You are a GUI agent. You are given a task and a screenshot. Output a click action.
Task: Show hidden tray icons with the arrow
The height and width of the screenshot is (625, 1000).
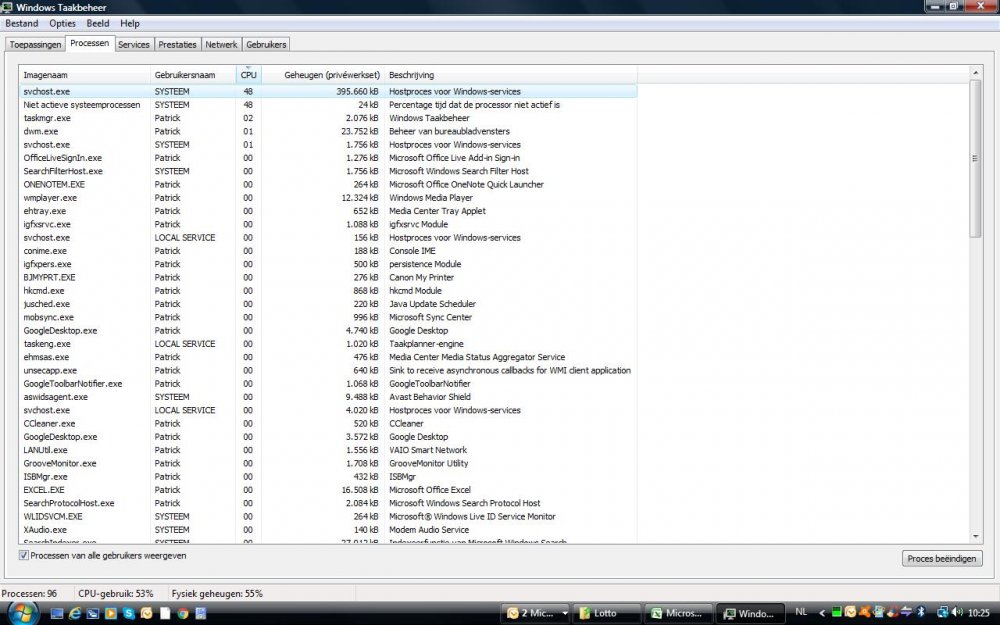[822, 612]
